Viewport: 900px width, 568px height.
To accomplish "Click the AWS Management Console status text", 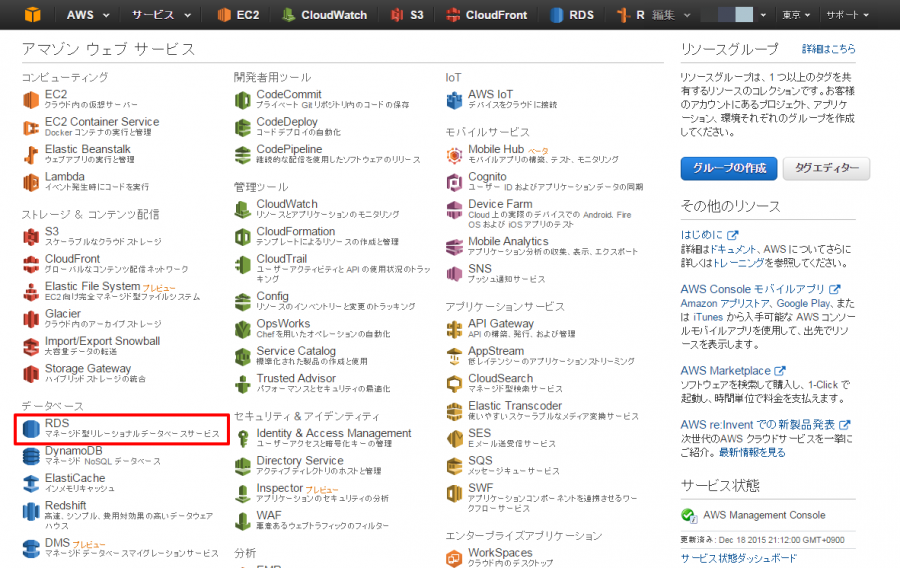I will pyautogui.click(x=764, y=515).
